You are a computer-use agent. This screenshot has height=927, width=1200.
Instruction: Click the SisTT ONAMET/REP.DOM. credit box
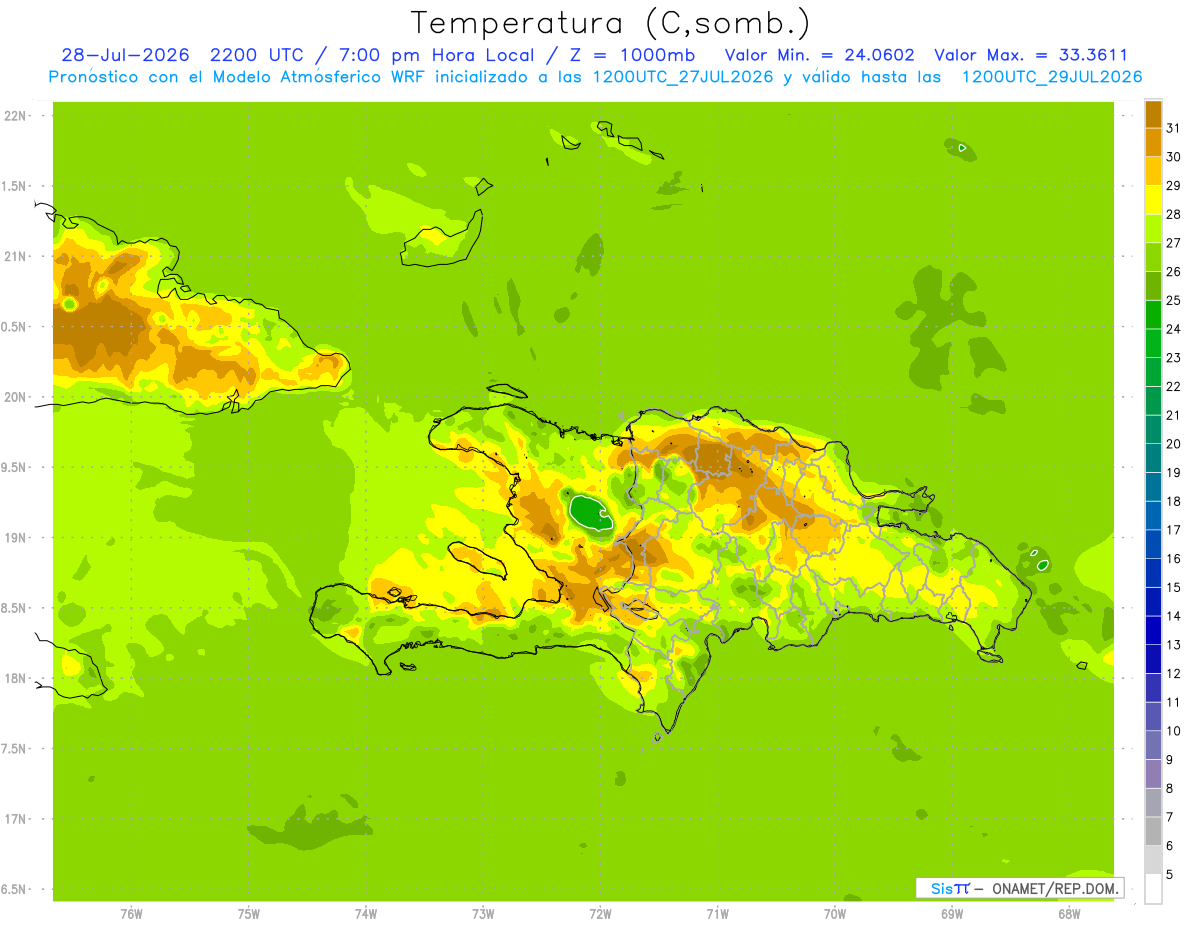point(1019,888)
